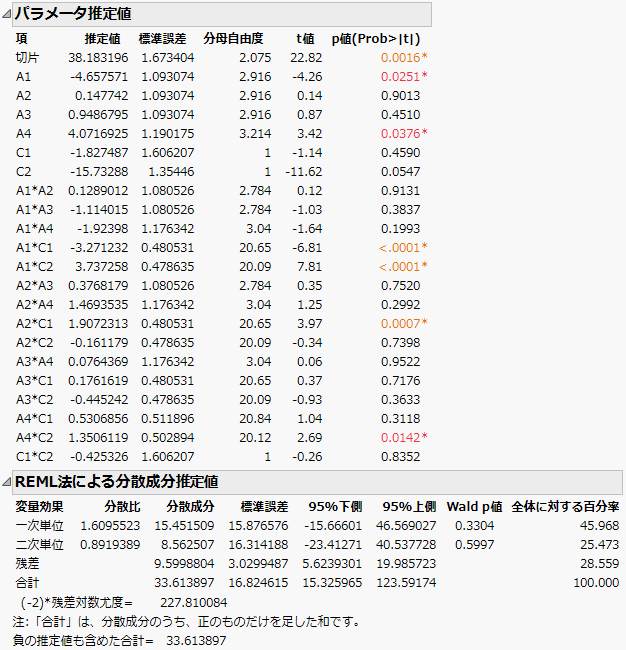Select the A4*C1 interaction row label
626x650 pixels.
click(x=35, y=419)
